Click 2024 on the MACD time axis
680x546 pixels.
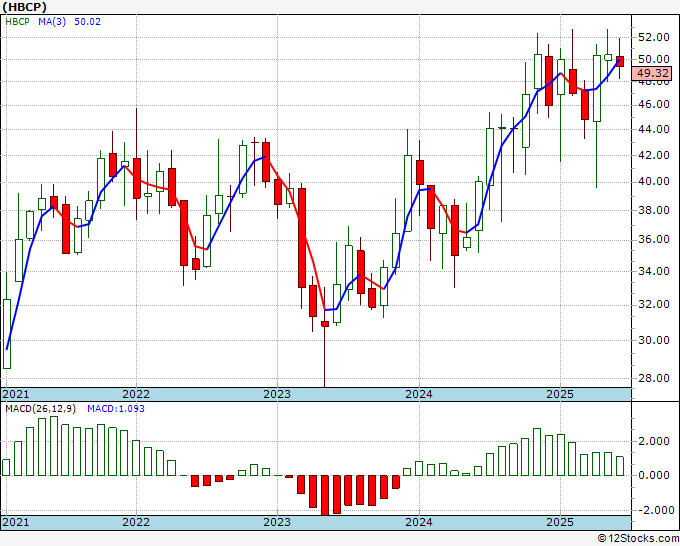coord(419,522)
